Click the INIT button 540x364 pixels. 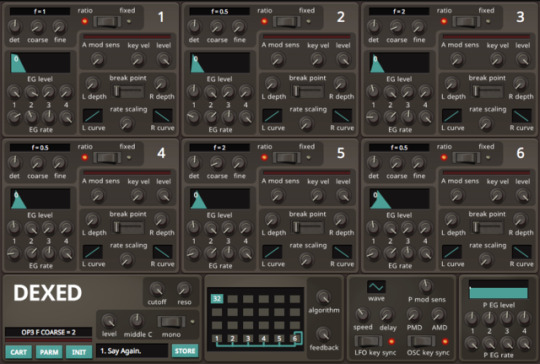[x=79, y=352]
